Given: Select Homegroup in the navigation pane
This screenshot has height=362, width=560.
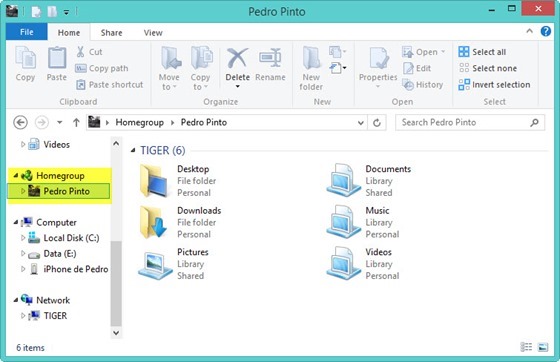Looking at the screenshot, I should 60,176.
